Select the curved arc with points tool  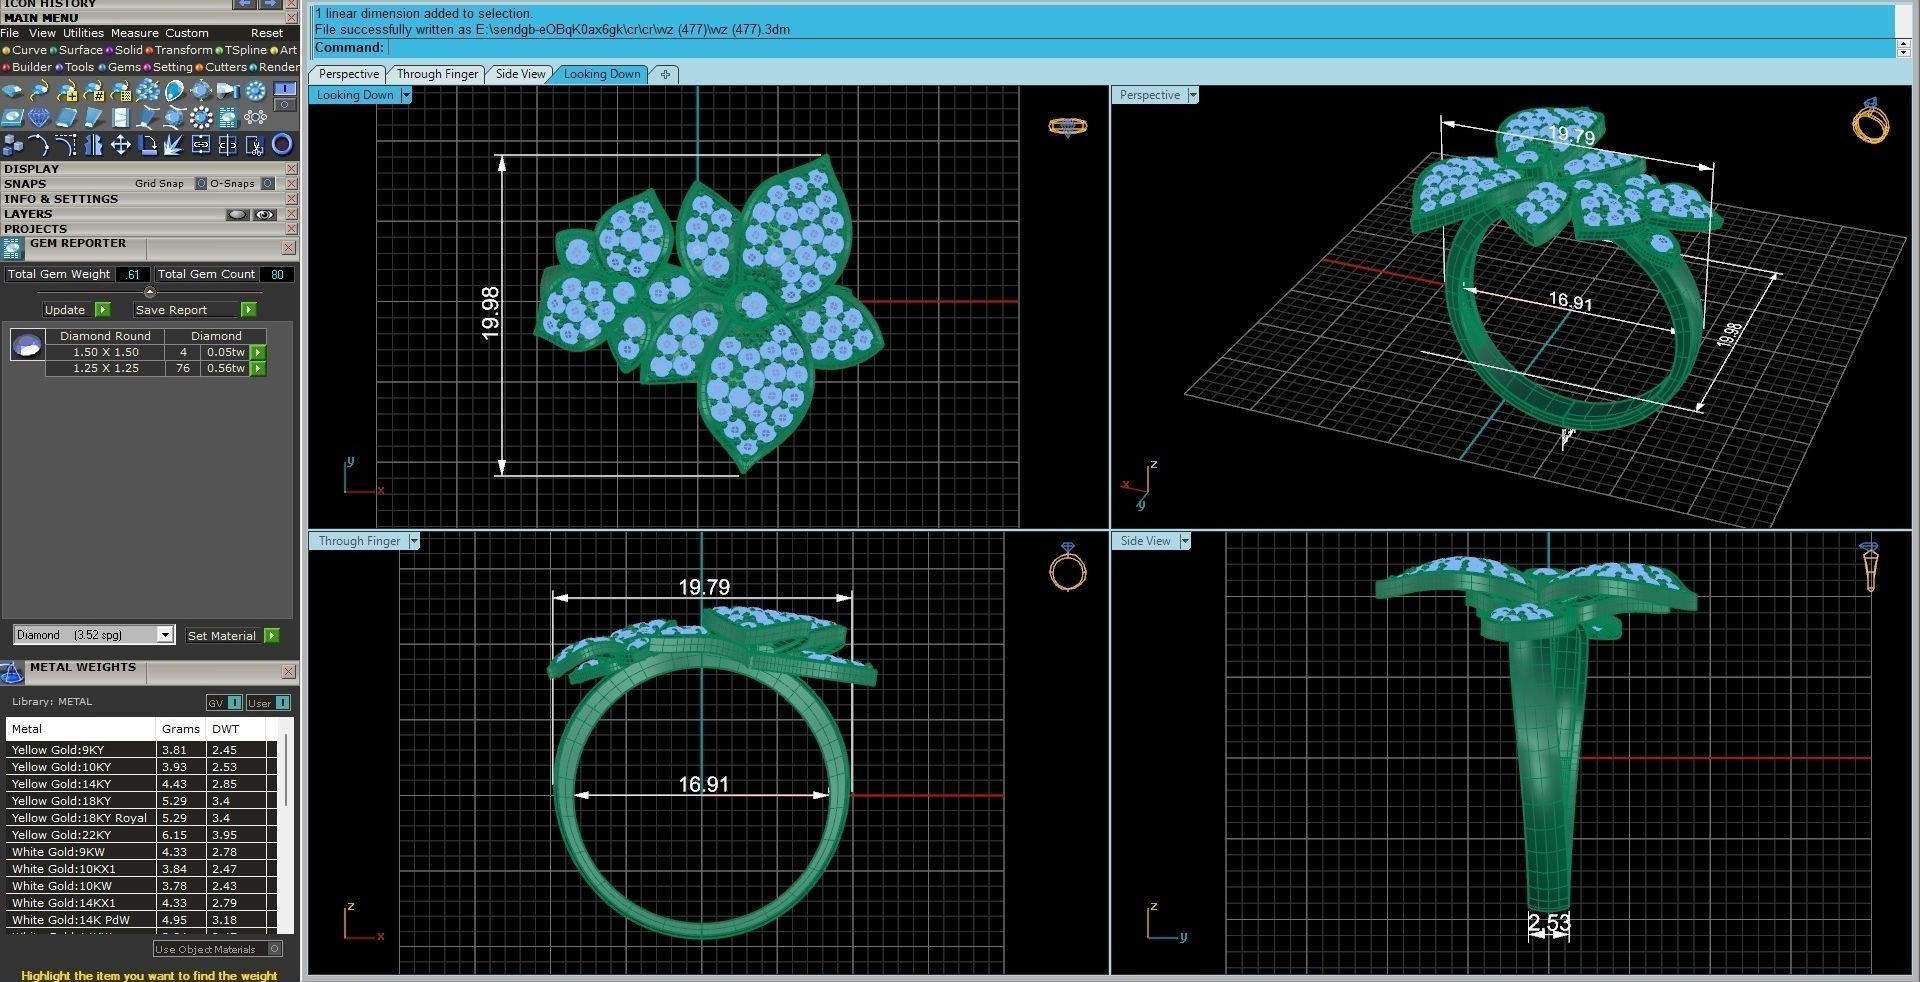[39, 145]
